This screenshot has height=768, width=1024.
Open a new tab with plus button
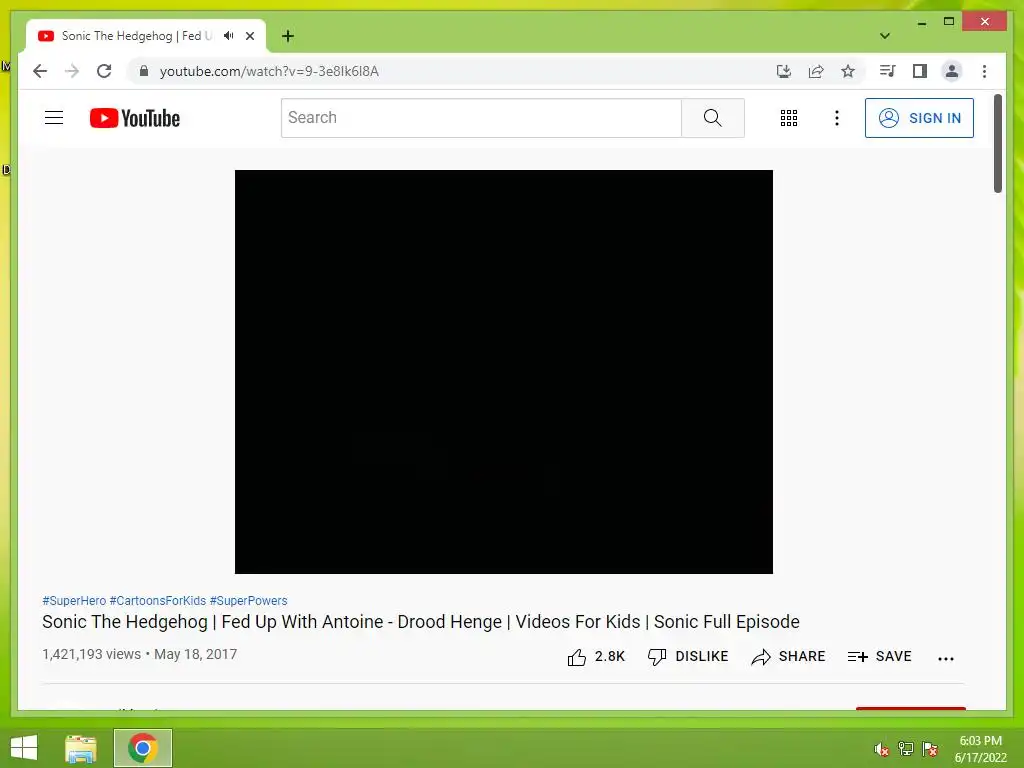(x=287, y=36)
